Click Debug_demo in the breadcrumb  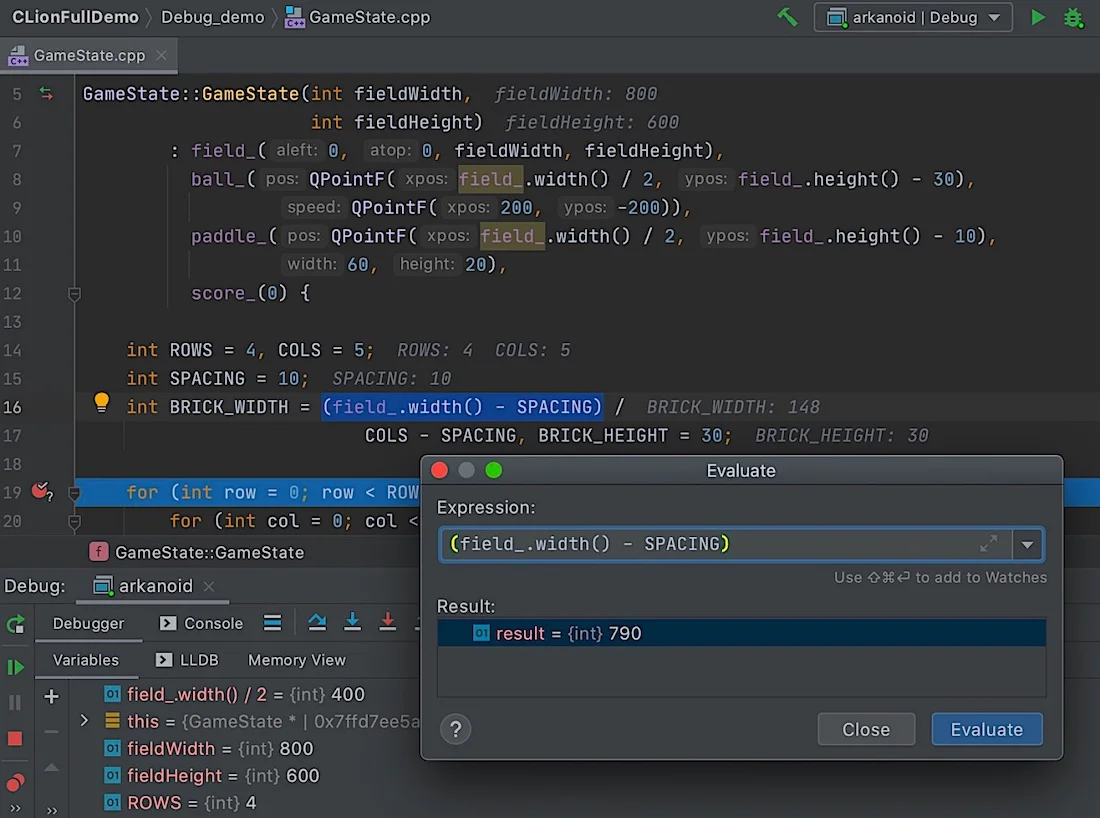(213, 17)
